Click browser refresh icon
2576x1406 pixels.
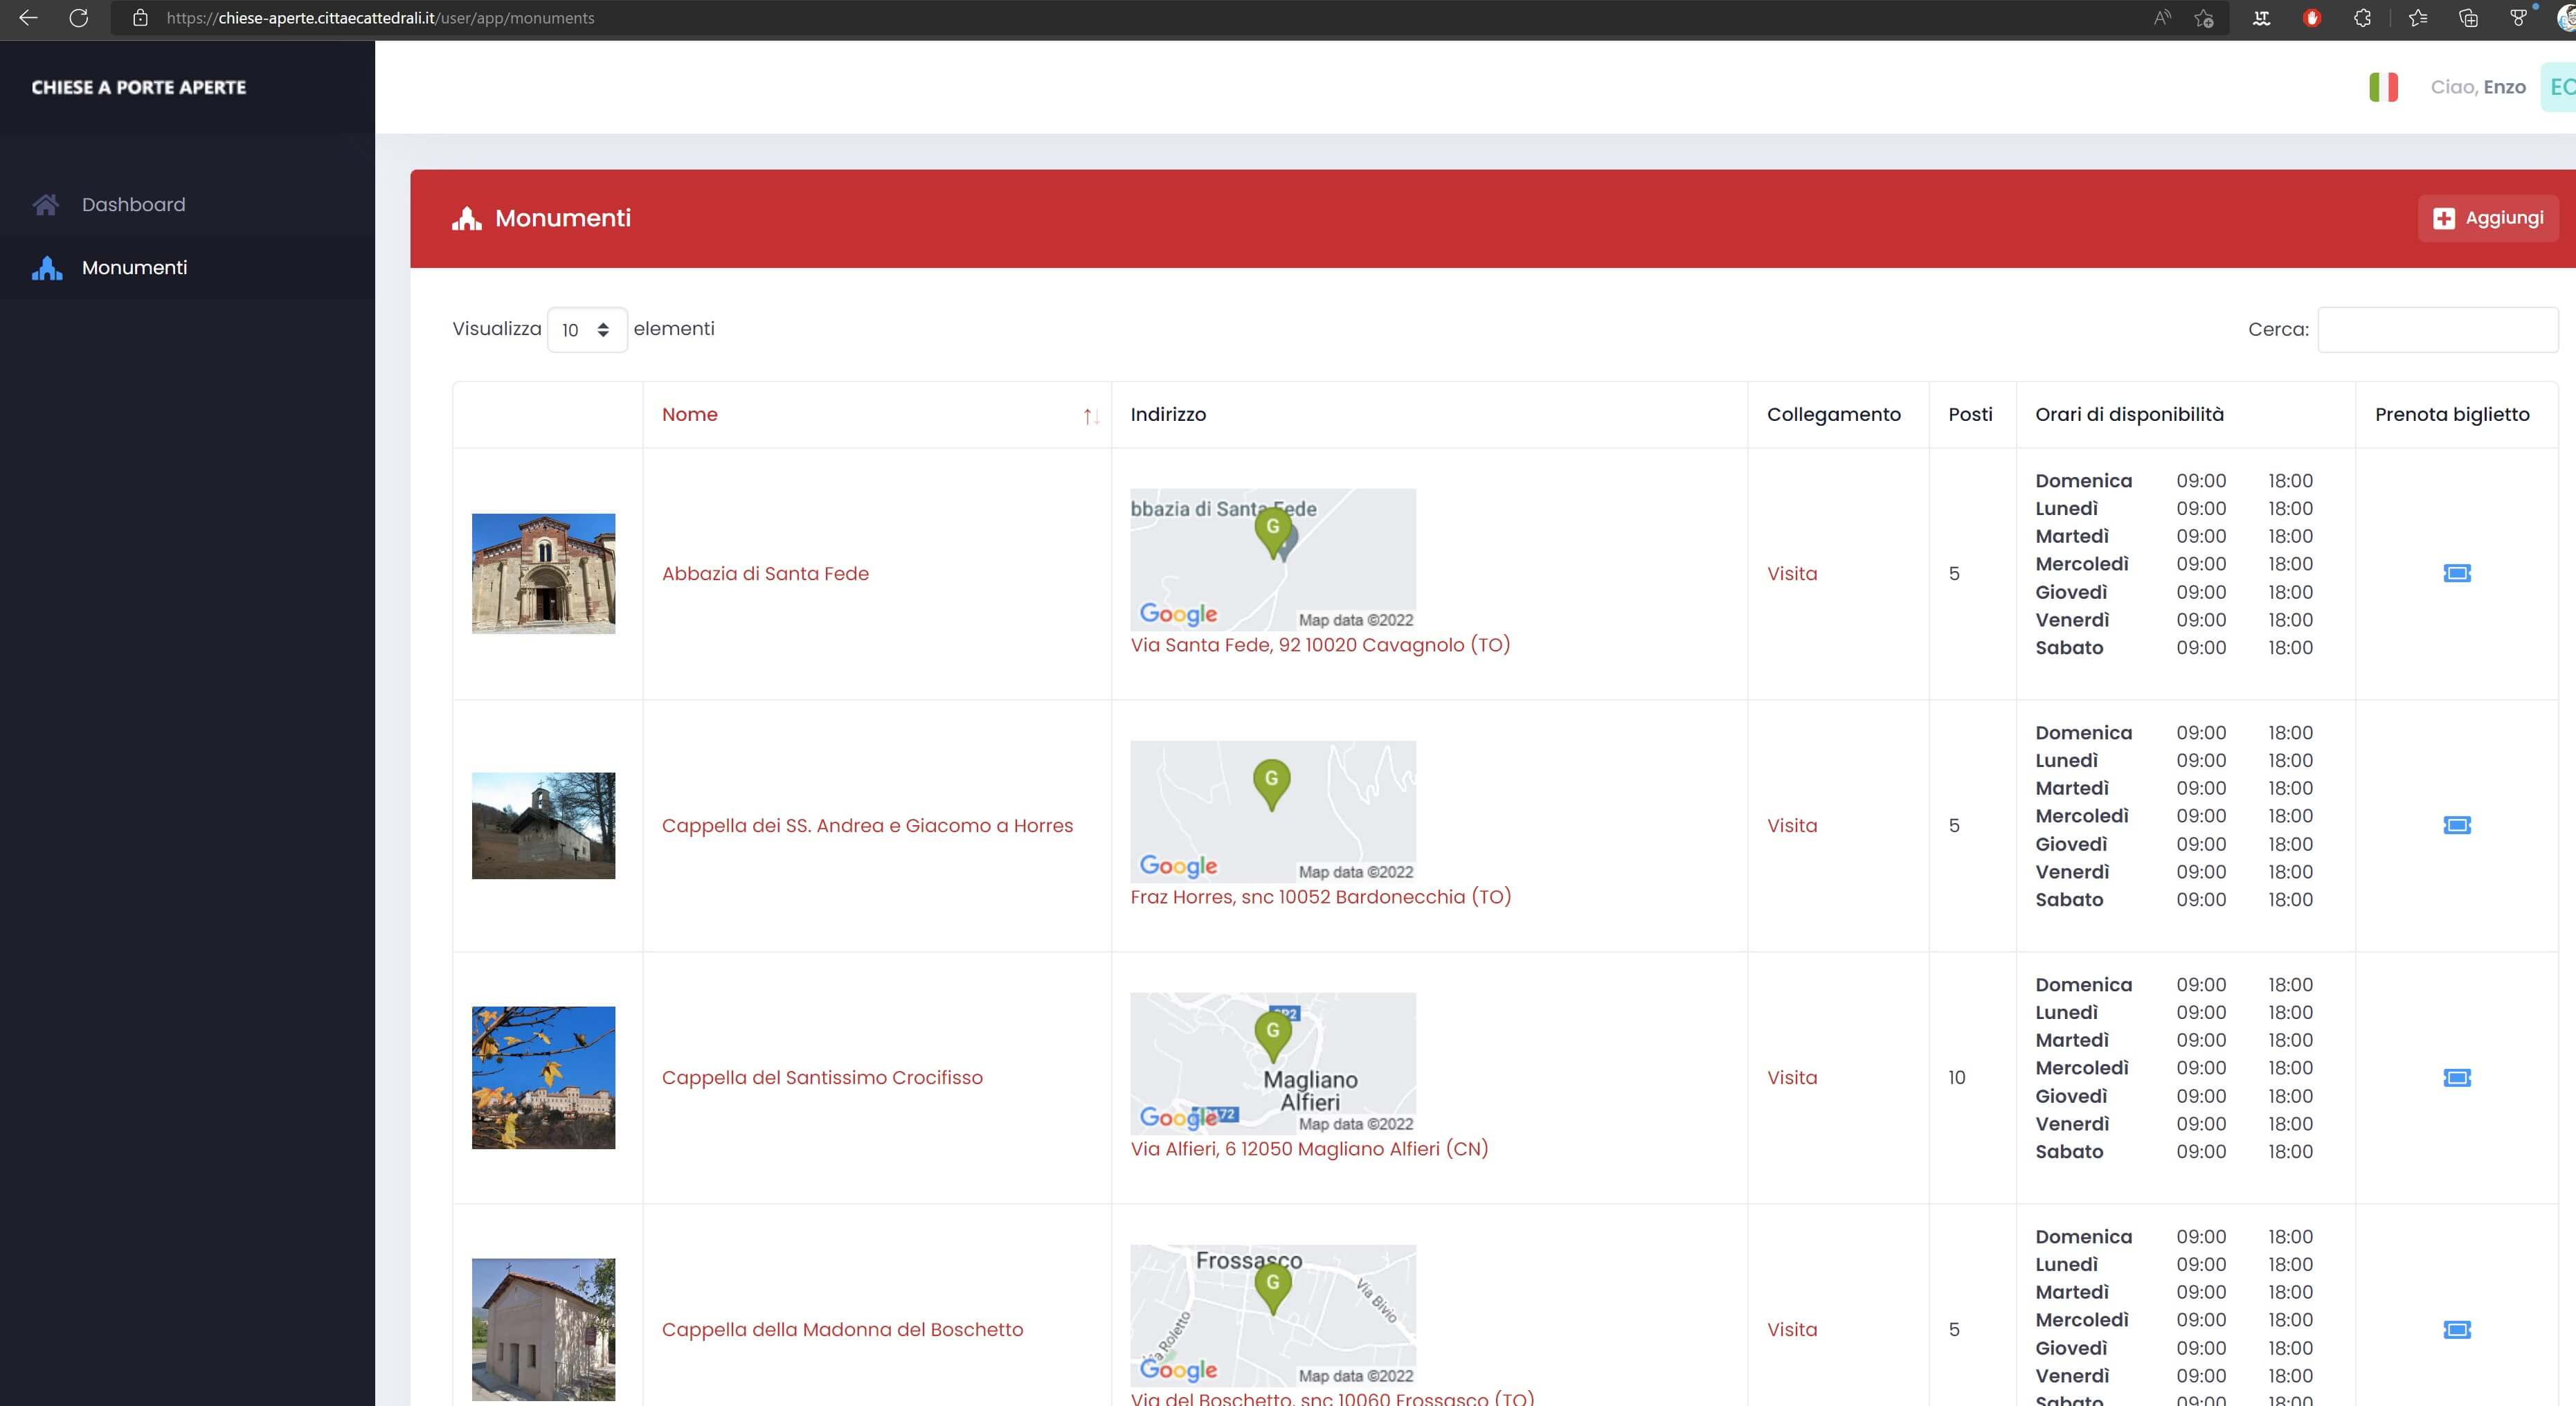[x=79, y=18]
